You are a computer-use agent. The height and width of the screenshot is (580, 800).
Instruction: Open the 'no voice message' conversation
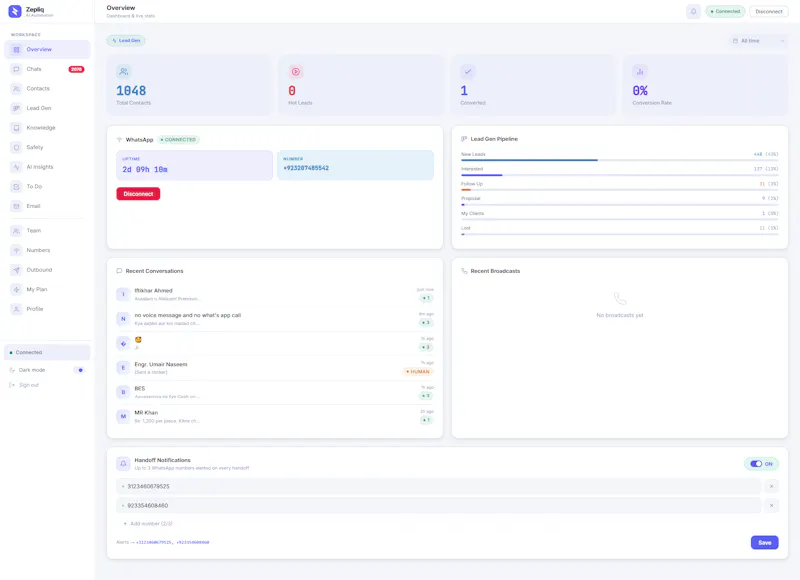275,319
